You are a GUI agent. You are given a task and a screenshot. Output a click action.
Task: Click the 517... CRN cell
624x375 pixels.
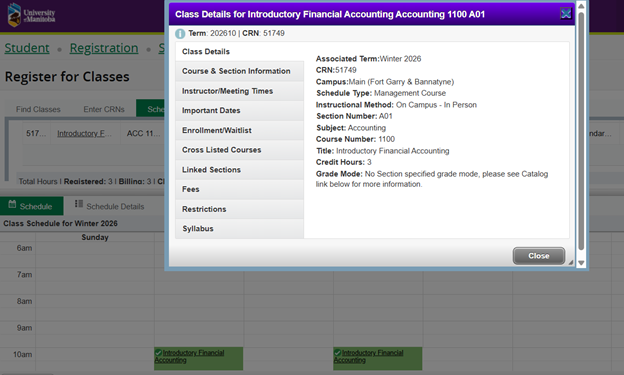click(36, 134)
